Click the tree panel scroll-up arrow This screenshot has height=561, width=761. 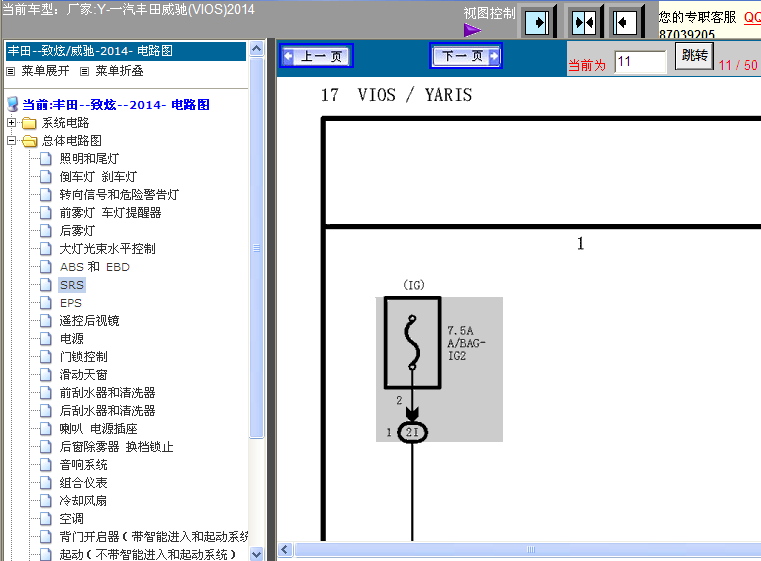pos(257,49)
